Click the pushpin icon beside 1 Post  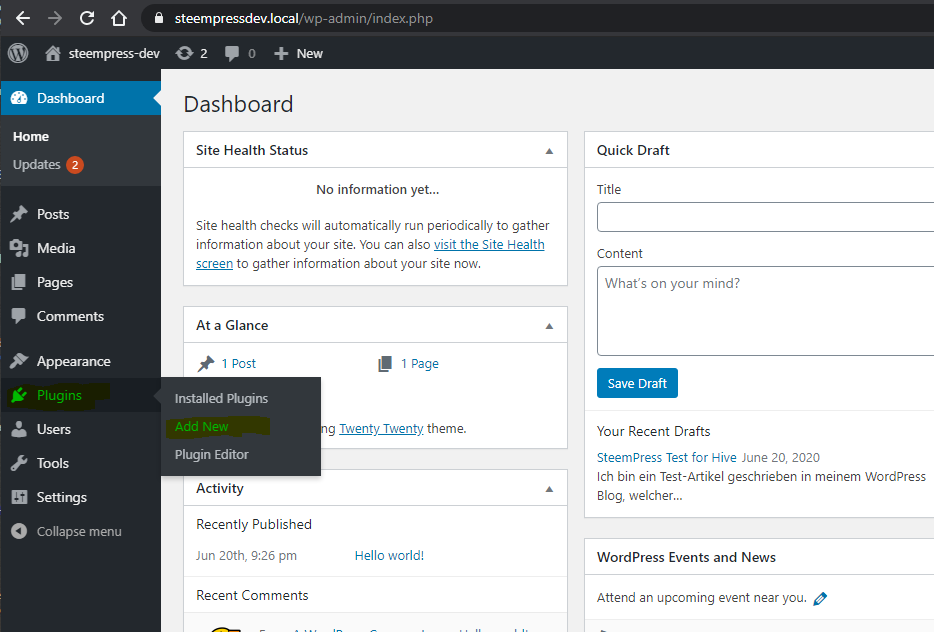point(206,363)
